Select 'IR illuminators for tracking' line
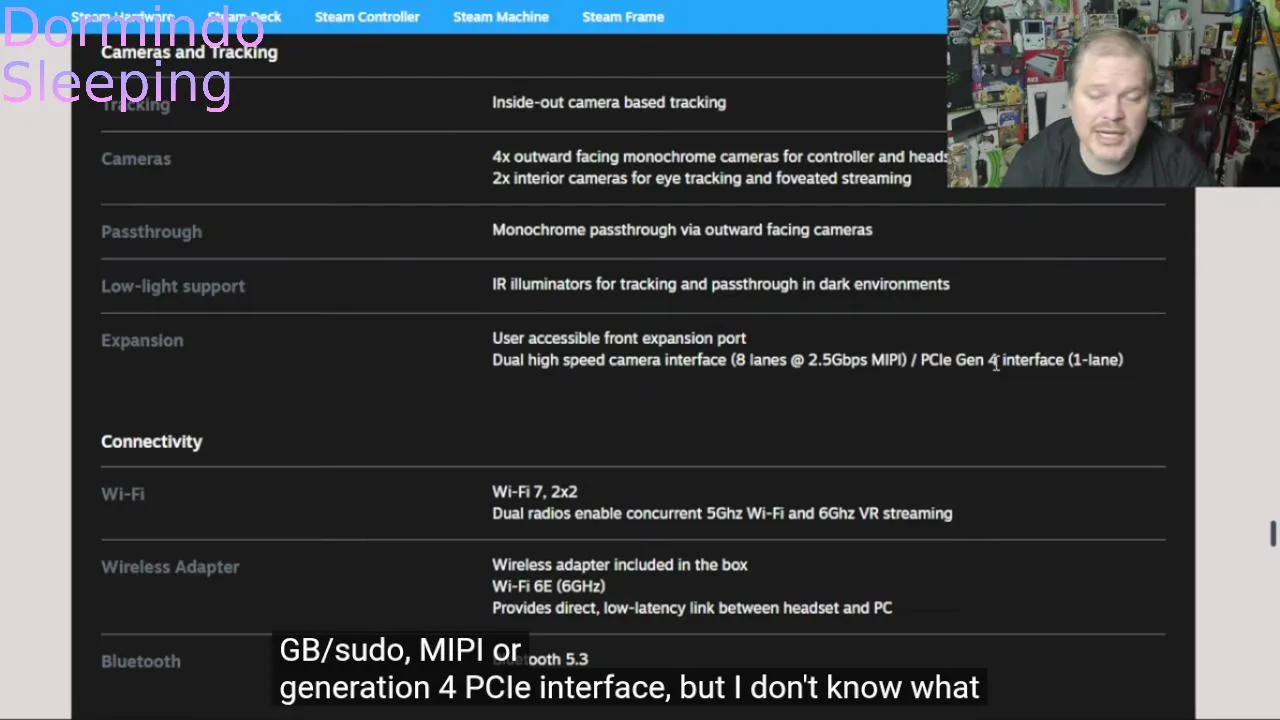 pos(721,284)
